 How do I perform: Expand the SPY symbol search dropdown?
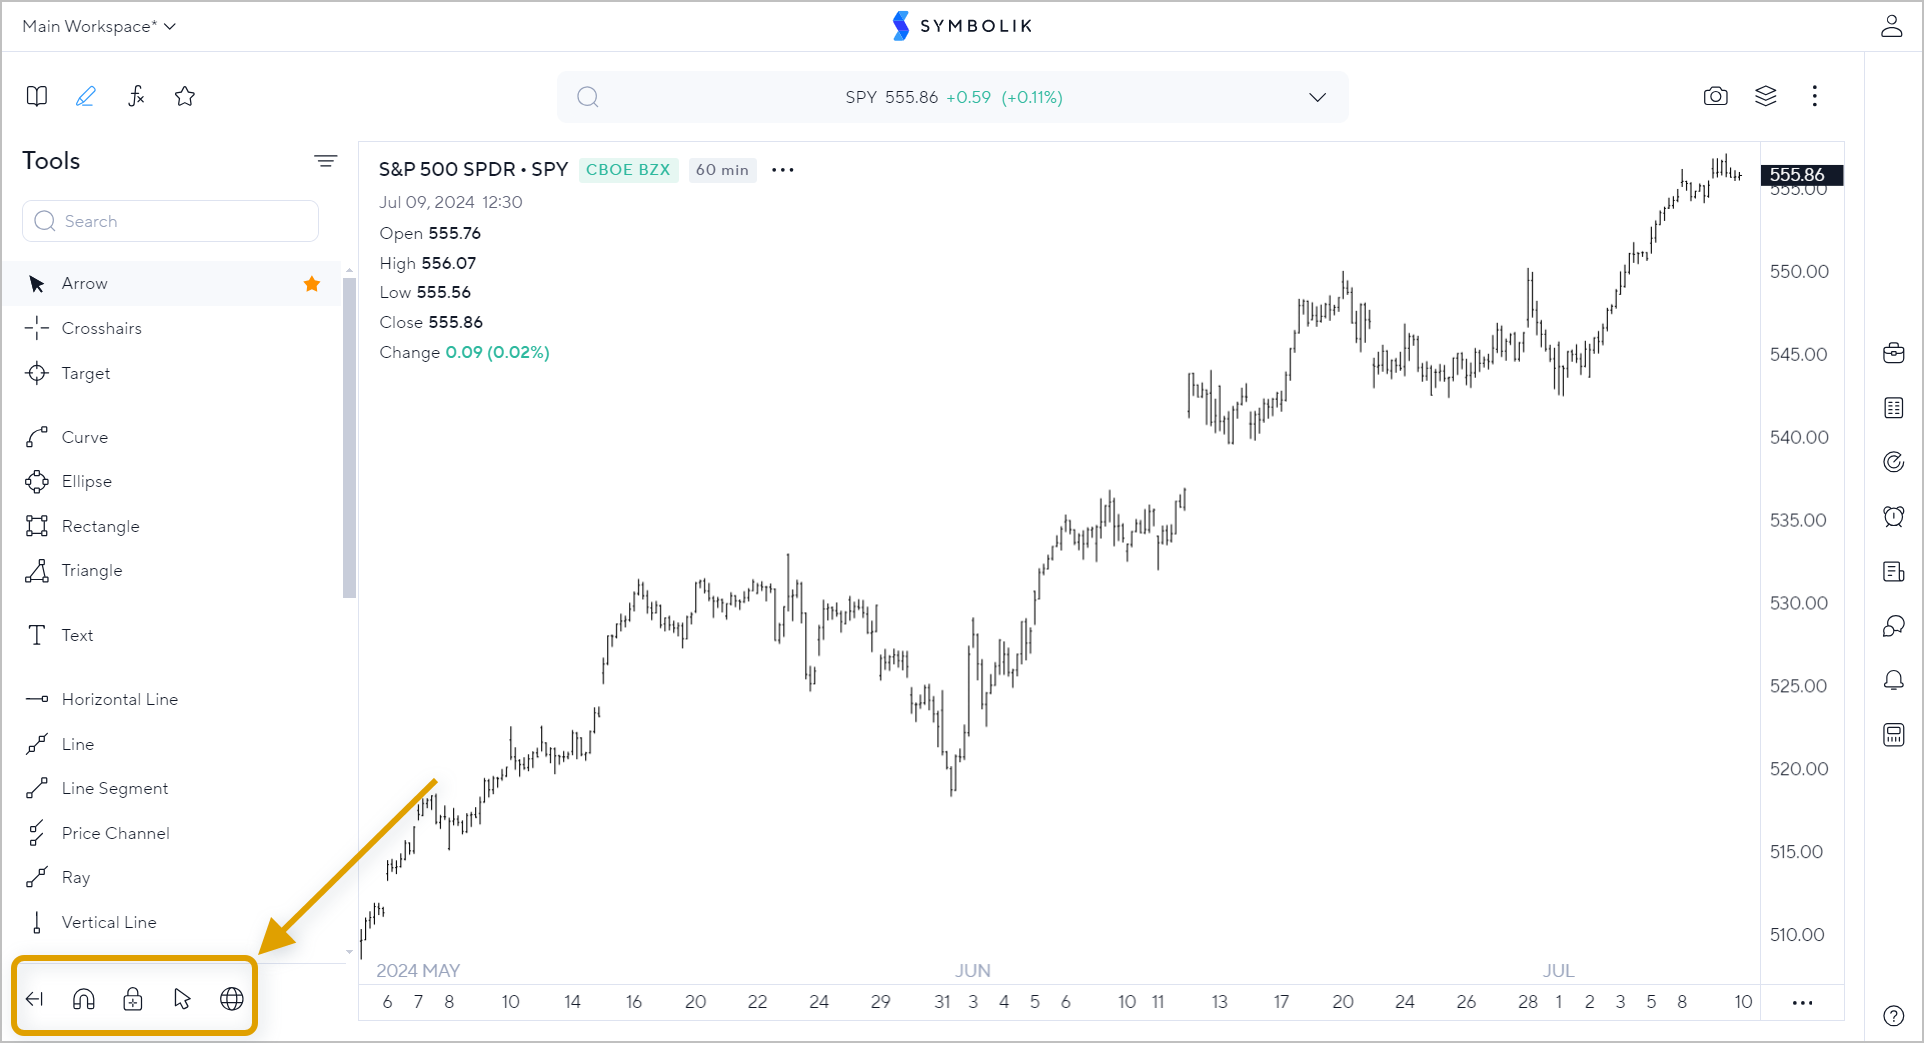tap(1316, 97)
